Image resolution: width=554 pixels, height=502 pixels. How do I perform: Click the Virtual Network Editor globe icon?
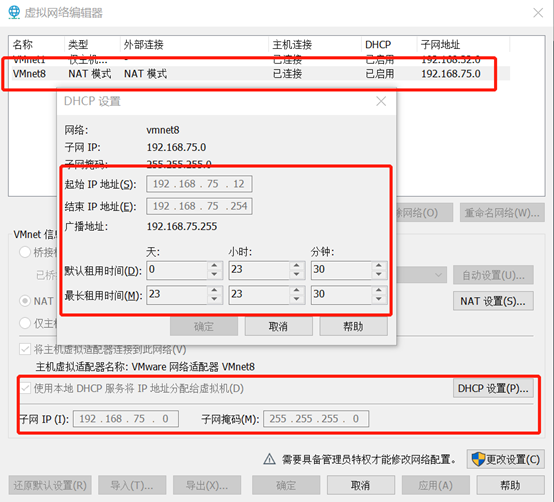pos(14,13)
